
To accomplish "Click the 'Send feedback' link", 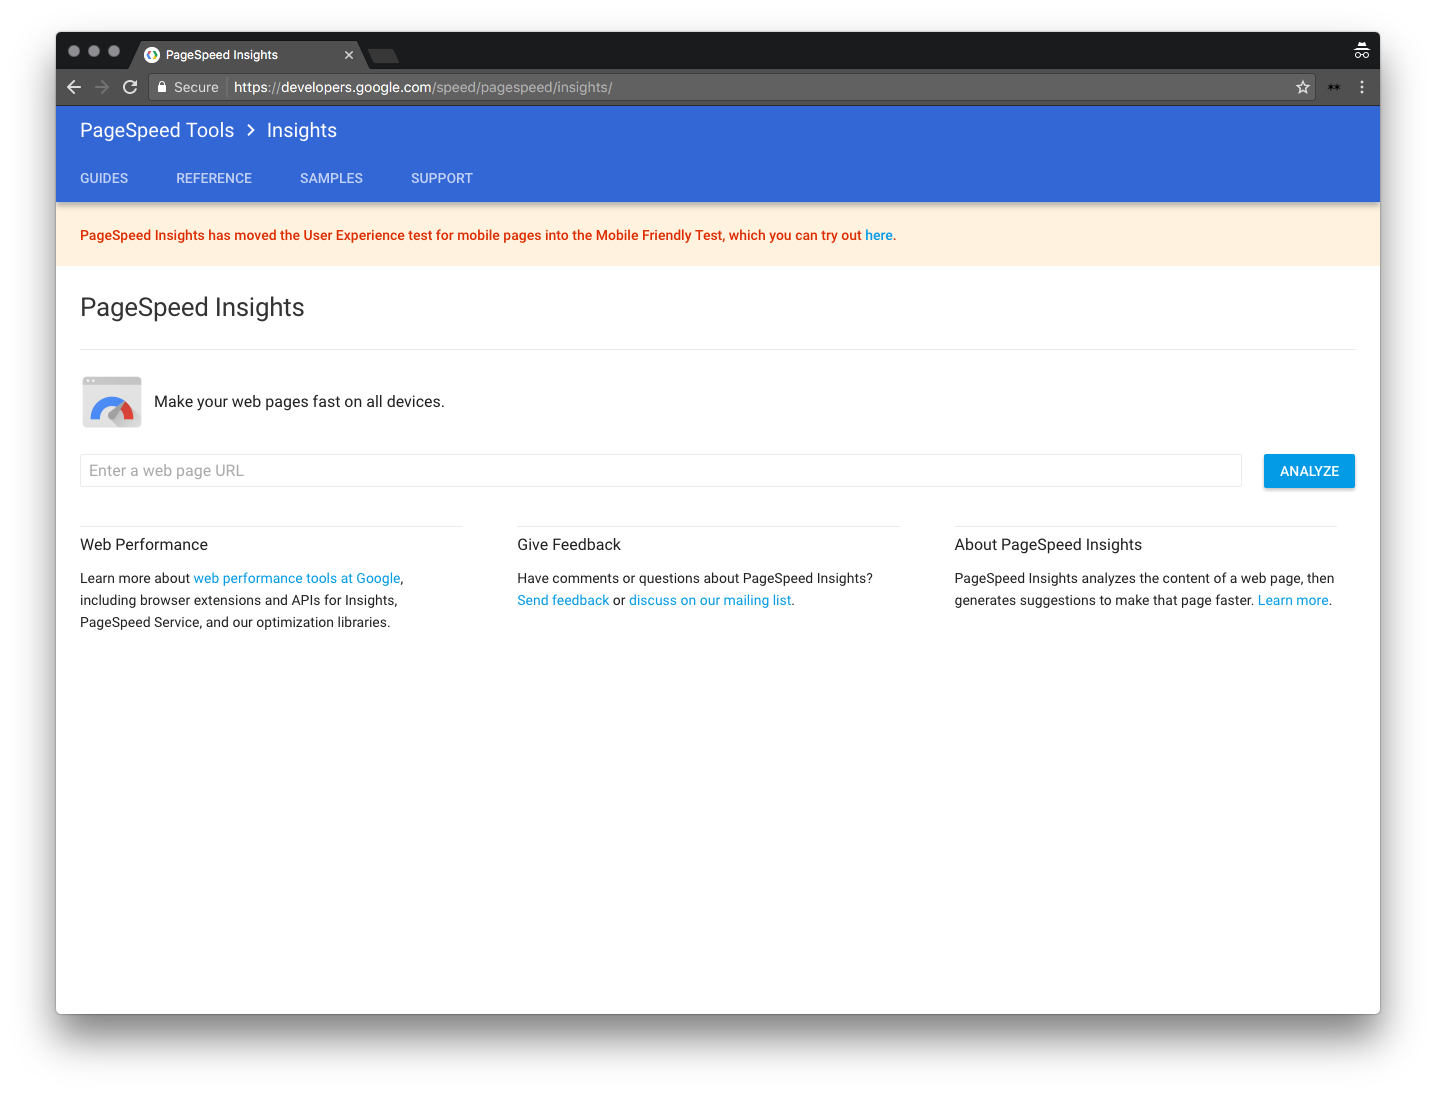I will click(563, 600).
